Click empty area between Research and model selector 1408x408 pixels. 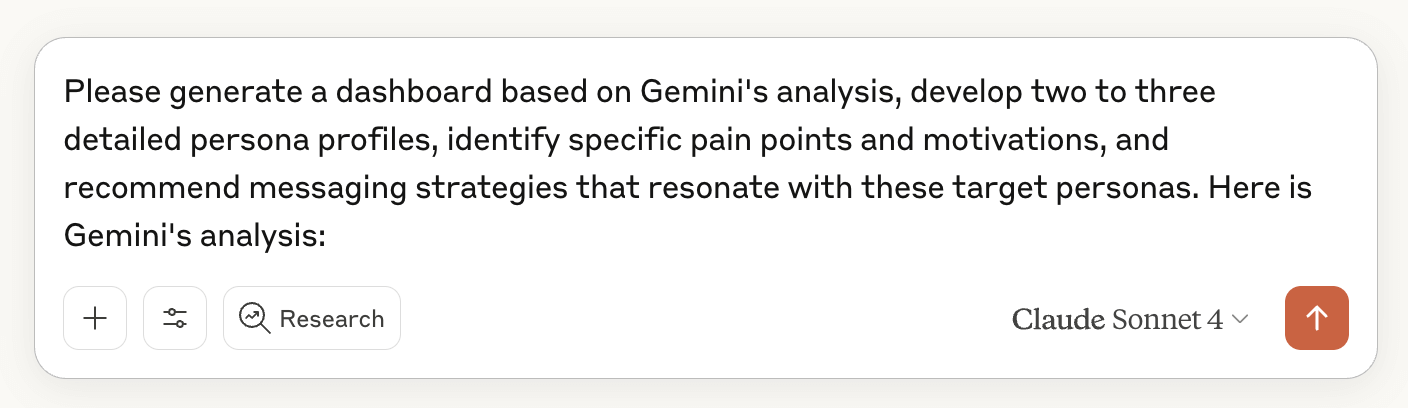click(700, 318)
